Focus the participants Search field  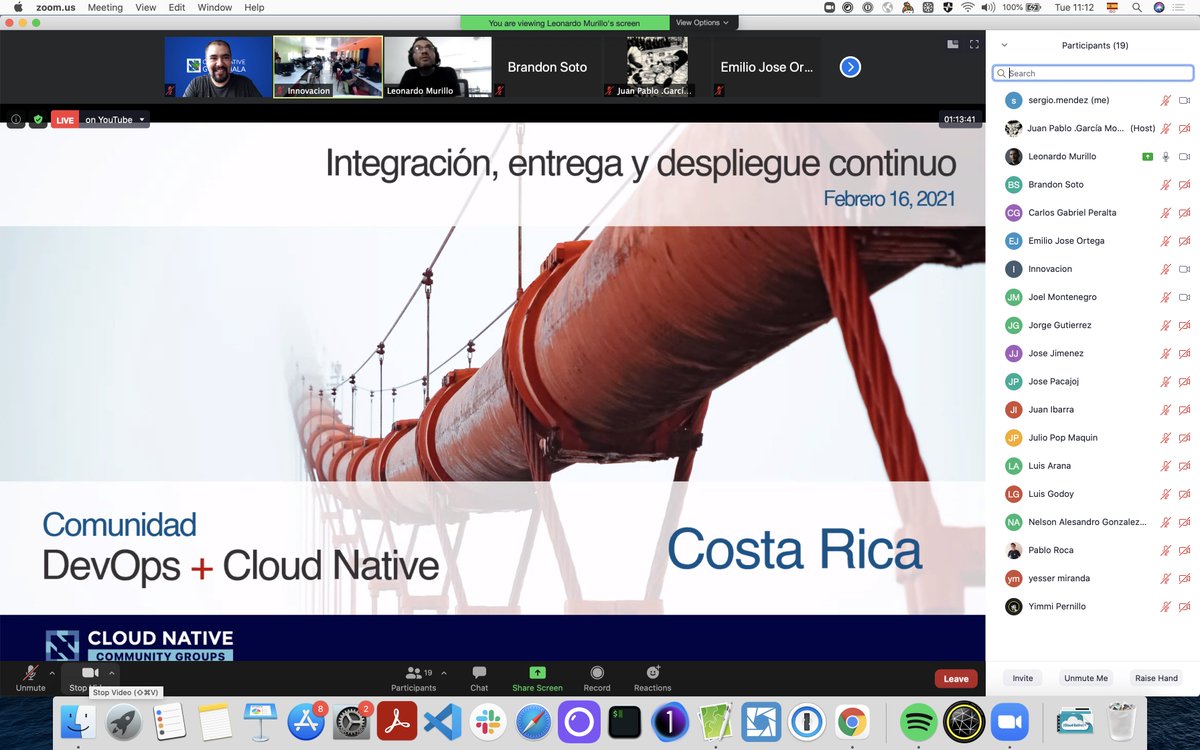pos(1093,73)
